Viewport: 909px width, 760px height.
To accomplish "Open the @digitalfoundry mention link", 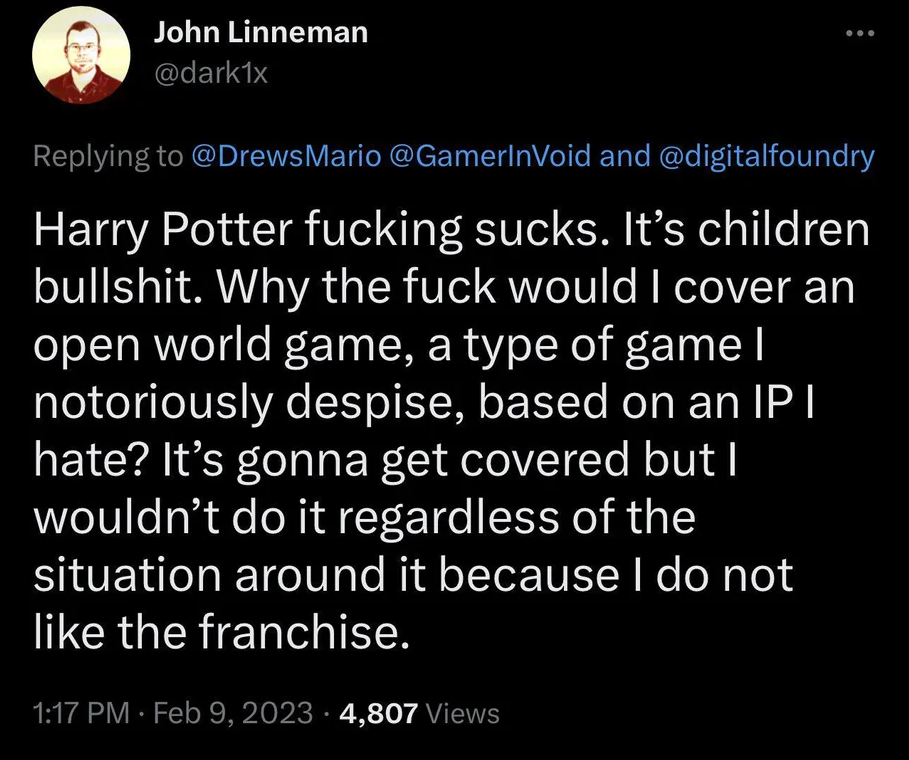I will [766, 156].
